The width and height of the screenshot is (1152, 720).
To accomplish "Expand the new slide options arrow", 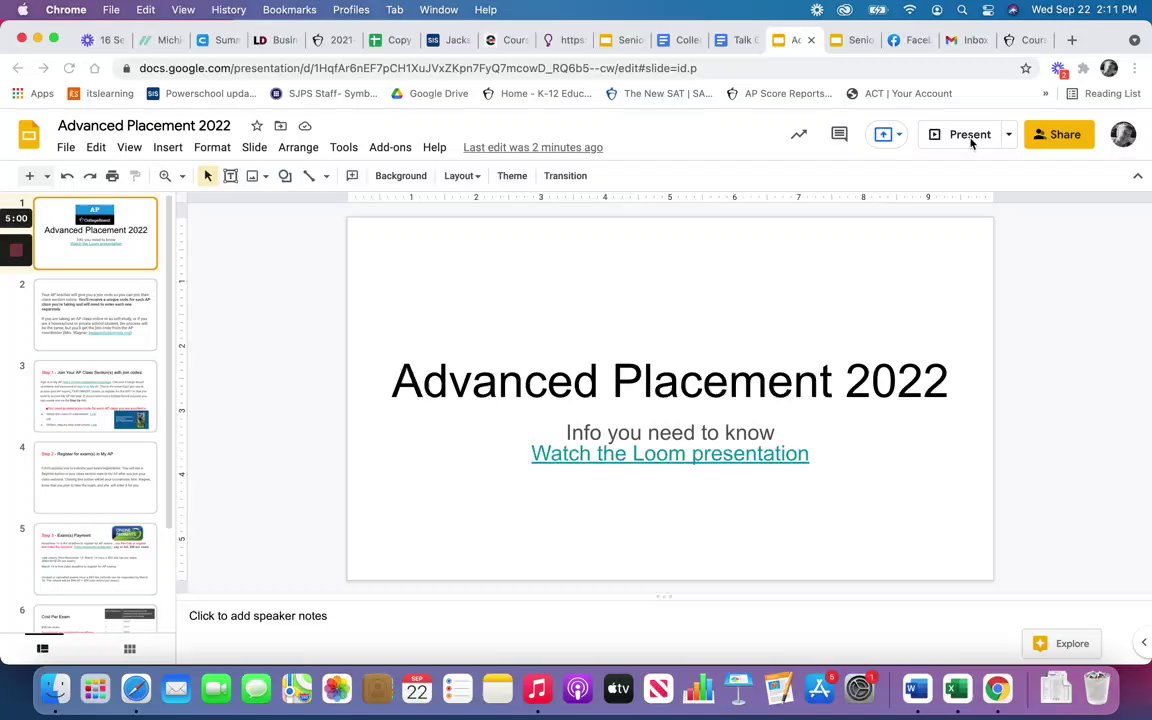I will point(46,176).
